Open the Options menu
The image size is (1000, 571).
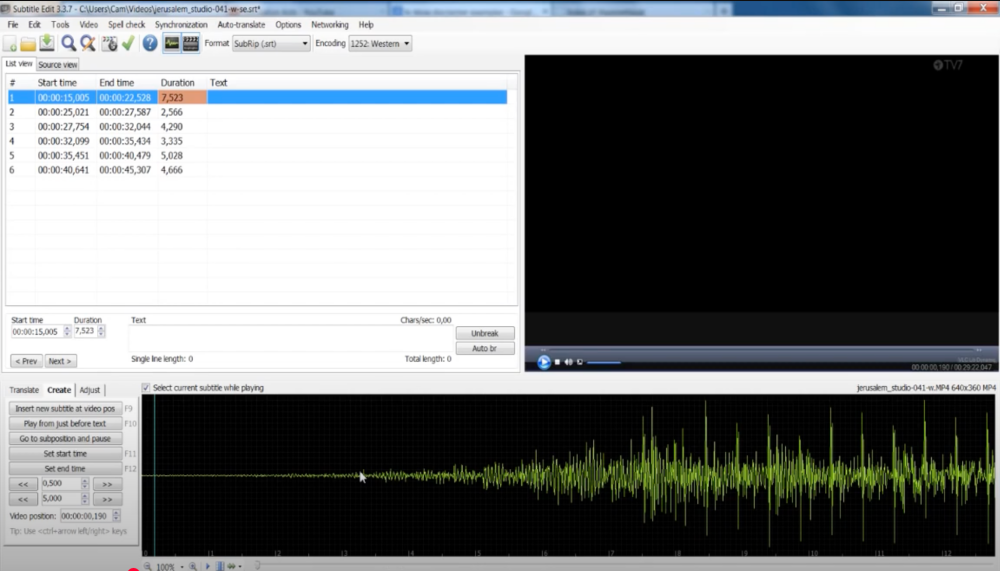(288, 24)
